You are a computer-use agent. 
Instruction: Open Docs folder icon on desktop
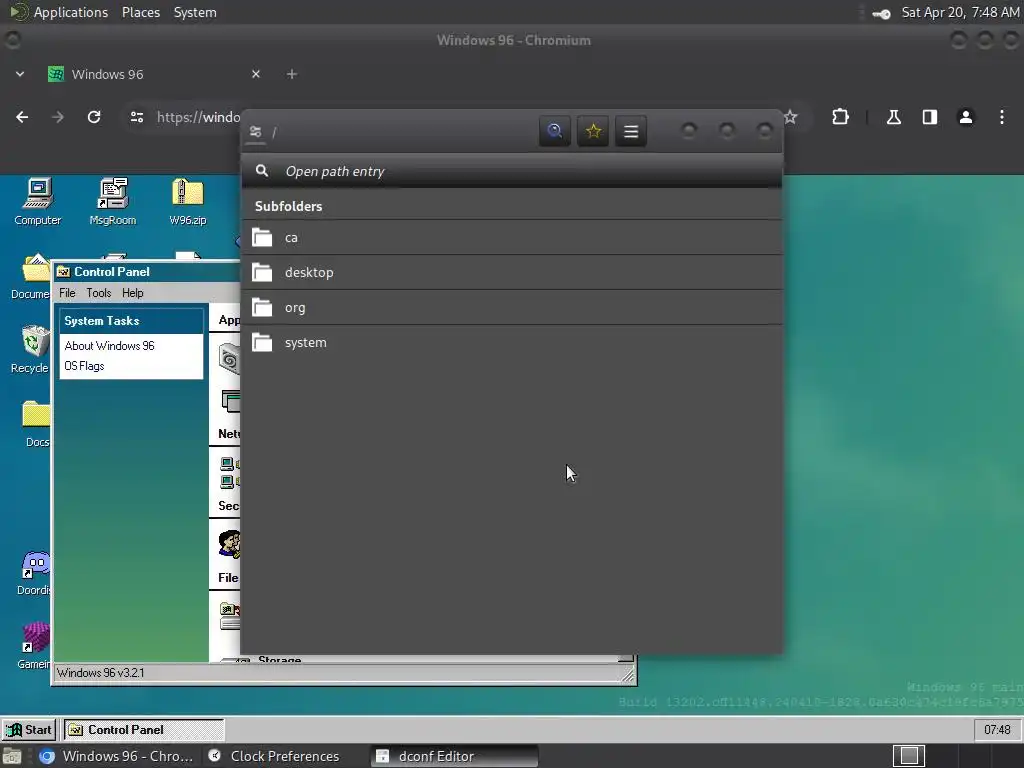[36, 423]
